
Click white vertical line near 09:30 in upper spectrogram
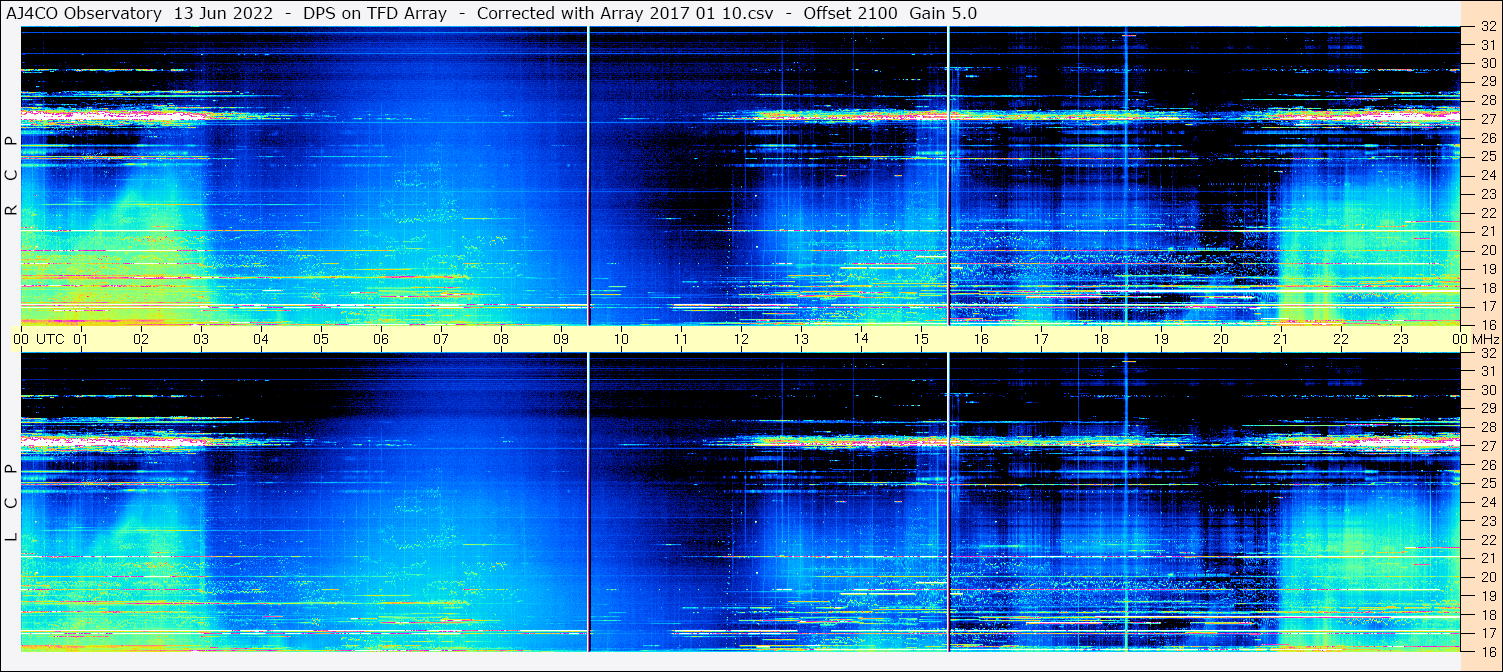coord(588,175)
